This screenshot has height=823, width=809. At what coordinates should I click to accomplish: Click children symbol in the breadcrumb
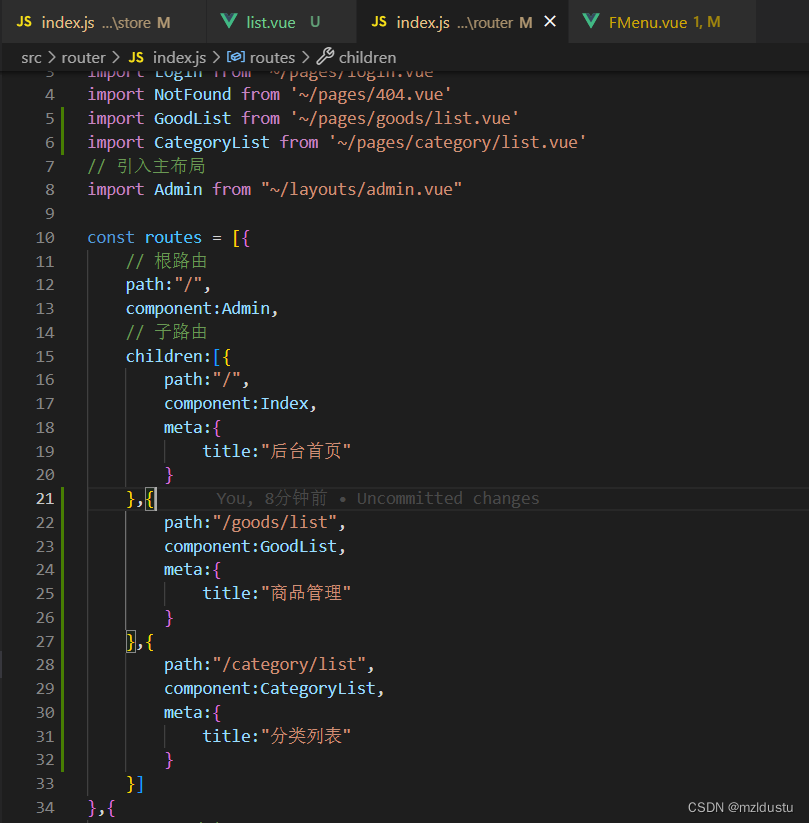[x=367, y=58]
